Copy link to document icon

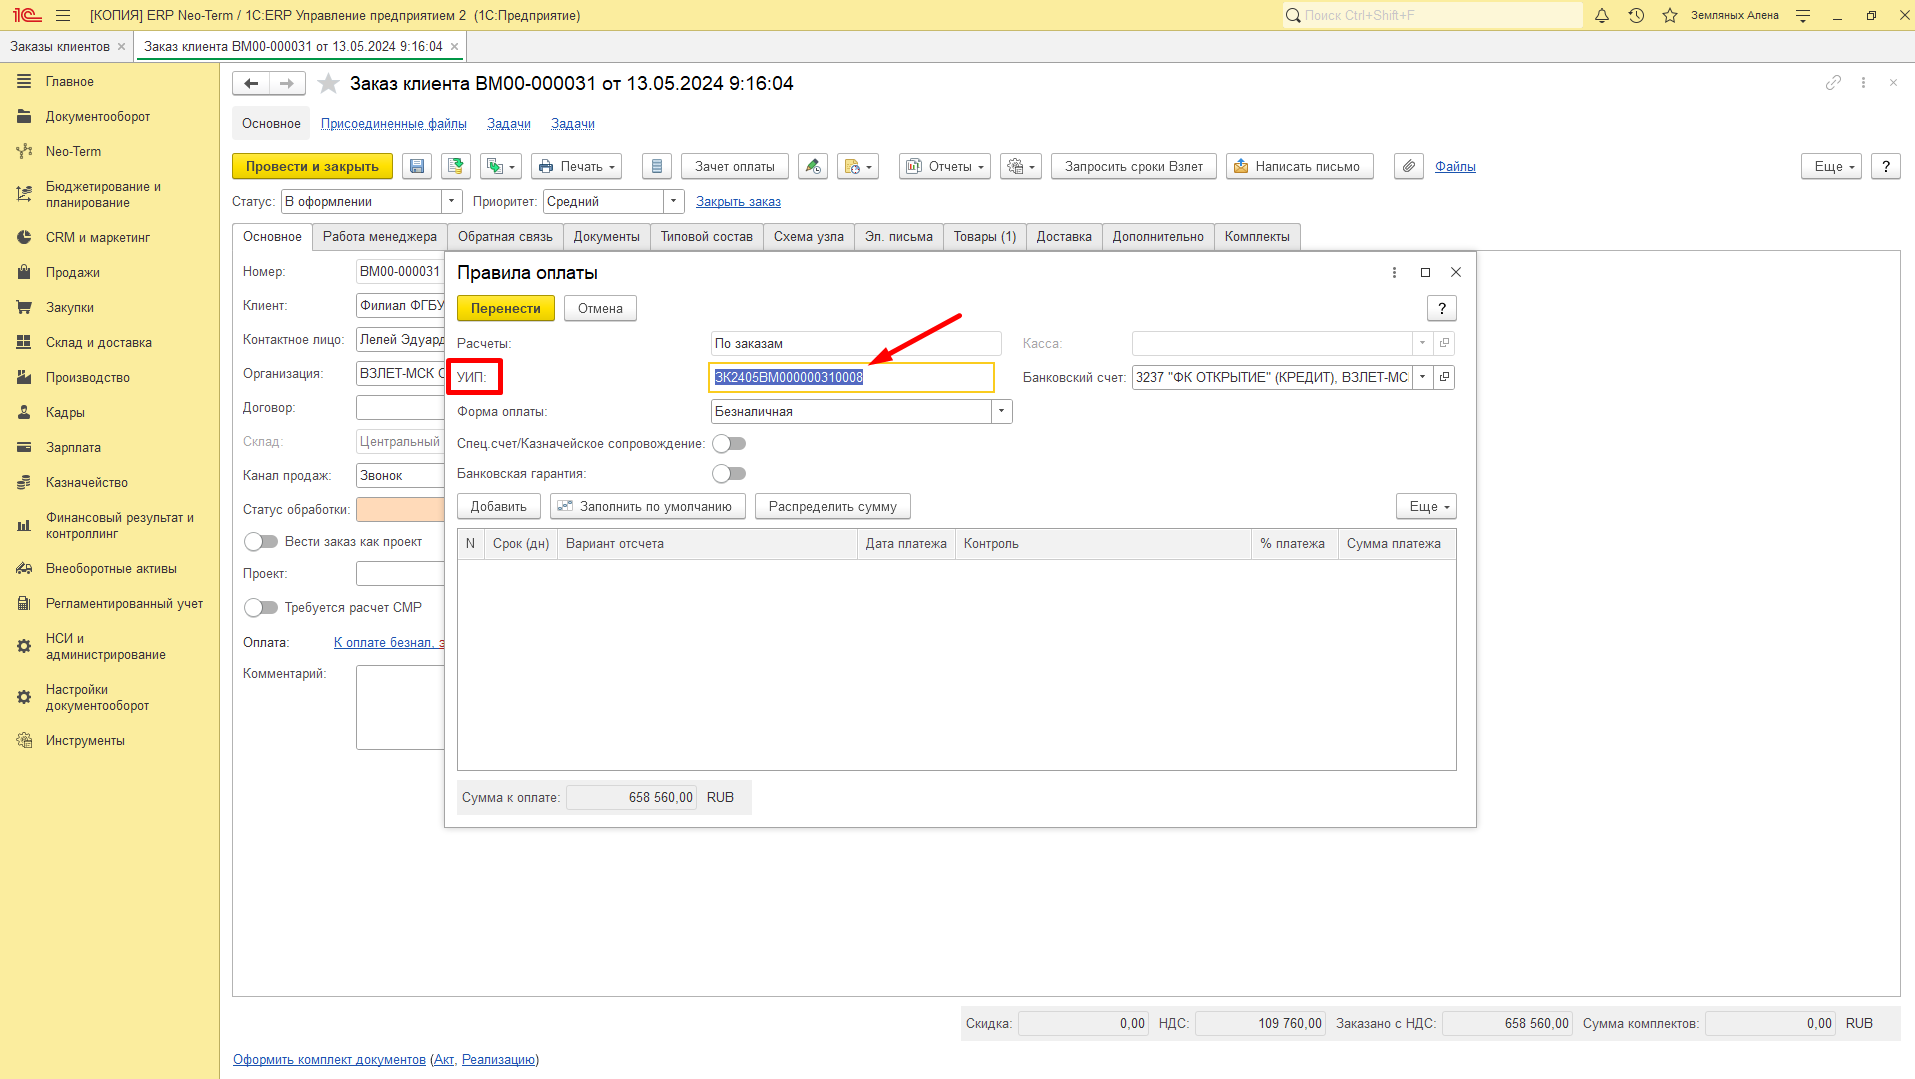click(x=1833, y=83)
